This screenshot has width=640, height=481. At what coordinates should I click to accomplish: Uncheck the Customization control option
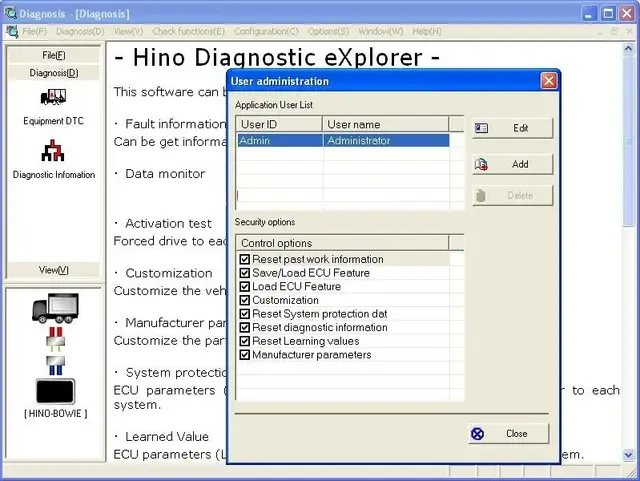(244, 300)
